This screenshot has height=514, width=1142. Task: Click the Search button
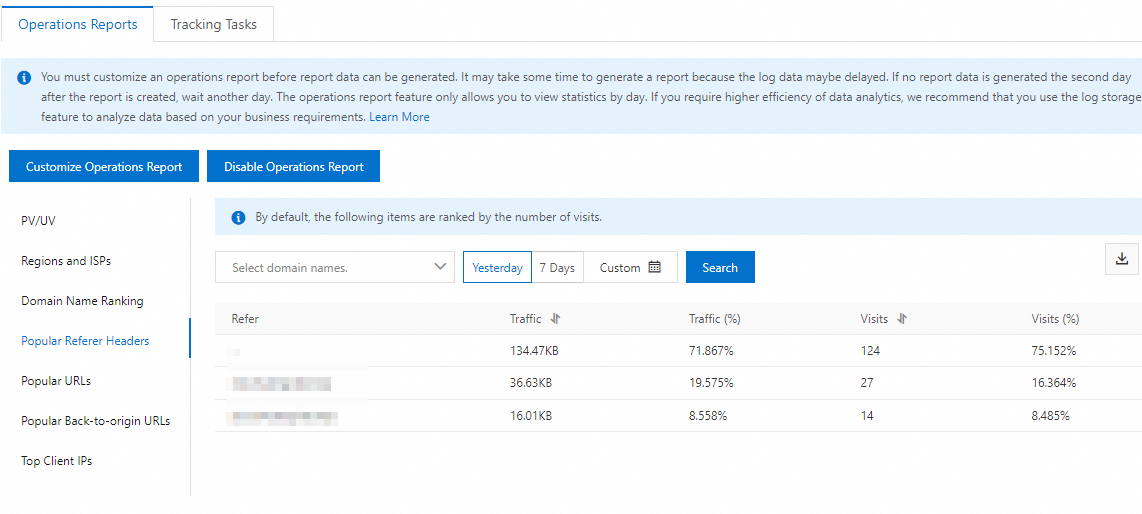(720, 267)
